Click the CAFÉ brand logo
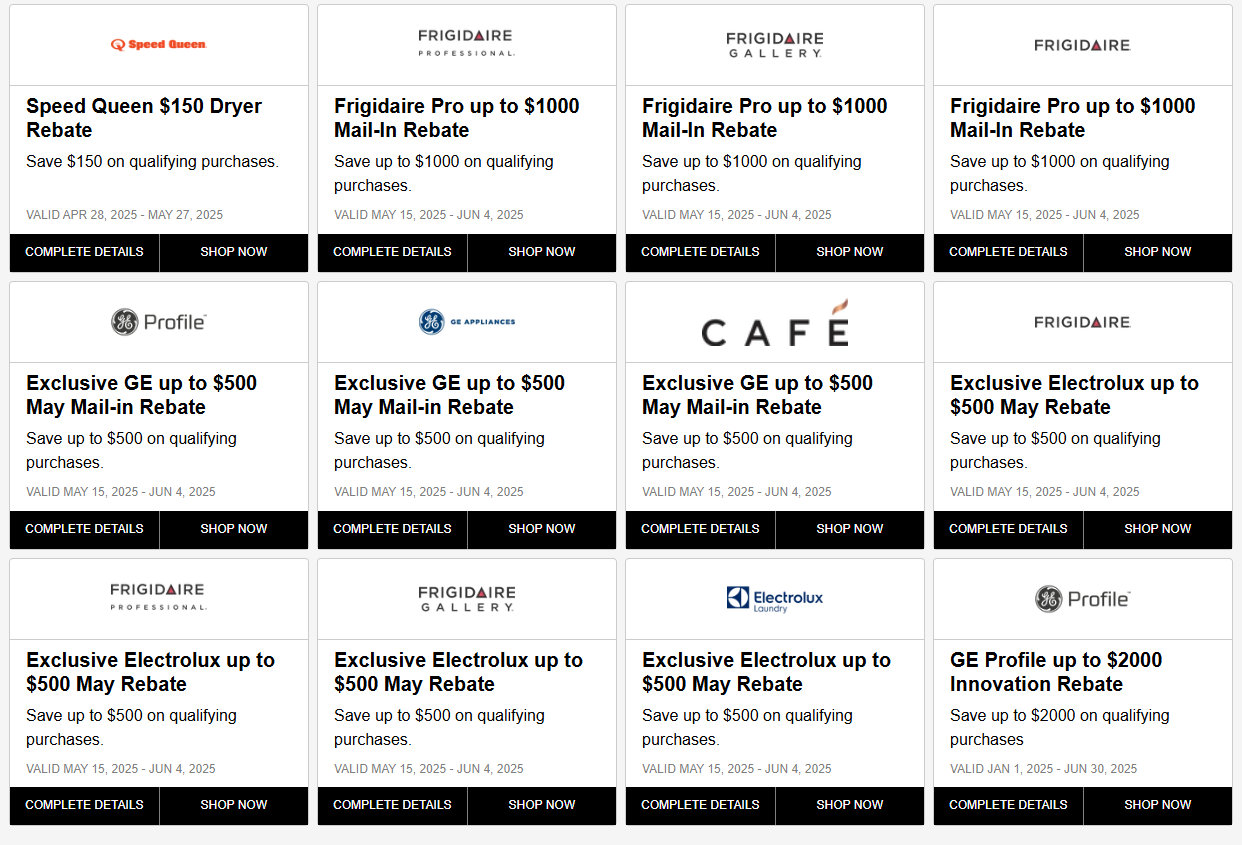1242x845 pixels. coord(775,323)
